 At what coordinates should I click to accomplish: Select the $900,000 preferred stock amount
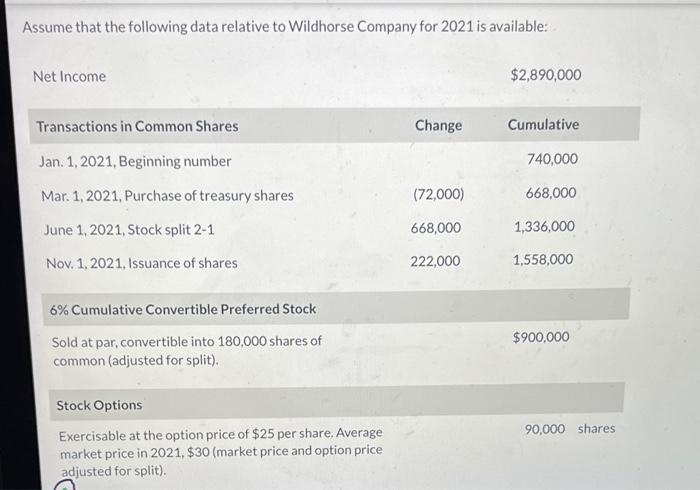pyautogui.click(x=541, y=337)
